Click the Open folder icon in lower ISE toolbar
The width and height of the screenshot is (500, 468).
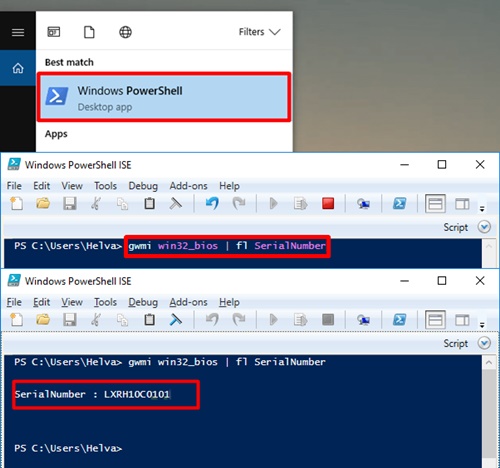pos(43,319)
